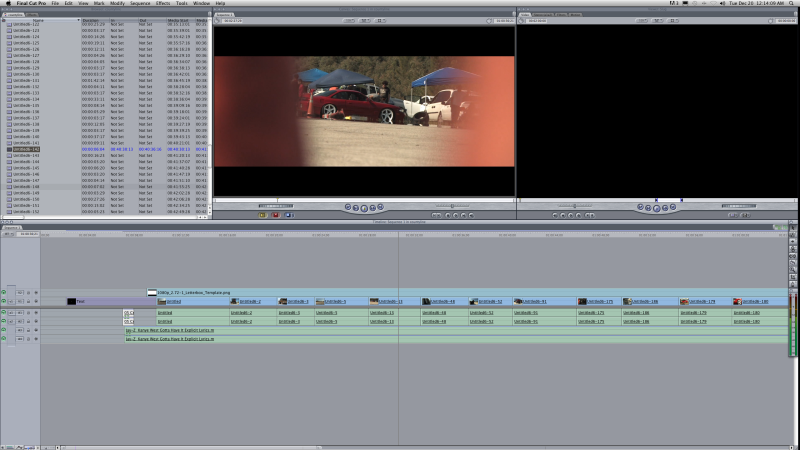Open the Effects menu

coord(163,3)
